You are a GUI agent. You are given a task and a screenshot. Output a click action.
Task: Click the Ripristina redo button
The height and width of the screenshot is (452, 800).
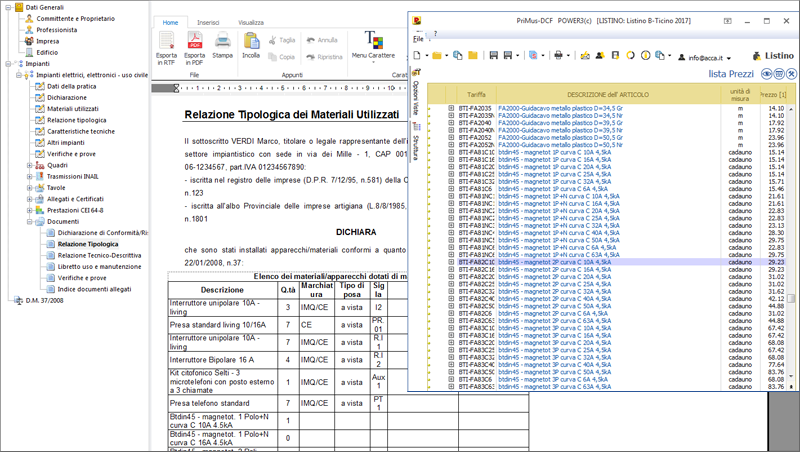[x=324, y=57]
